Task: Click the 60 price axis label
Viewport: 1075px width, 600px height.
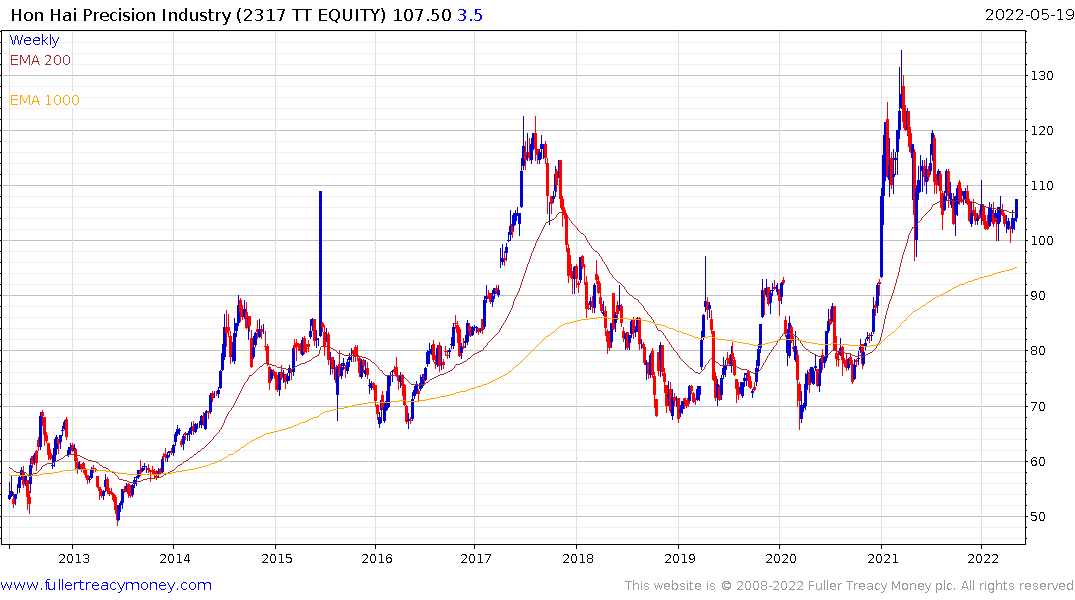Action: point(1038,461)
